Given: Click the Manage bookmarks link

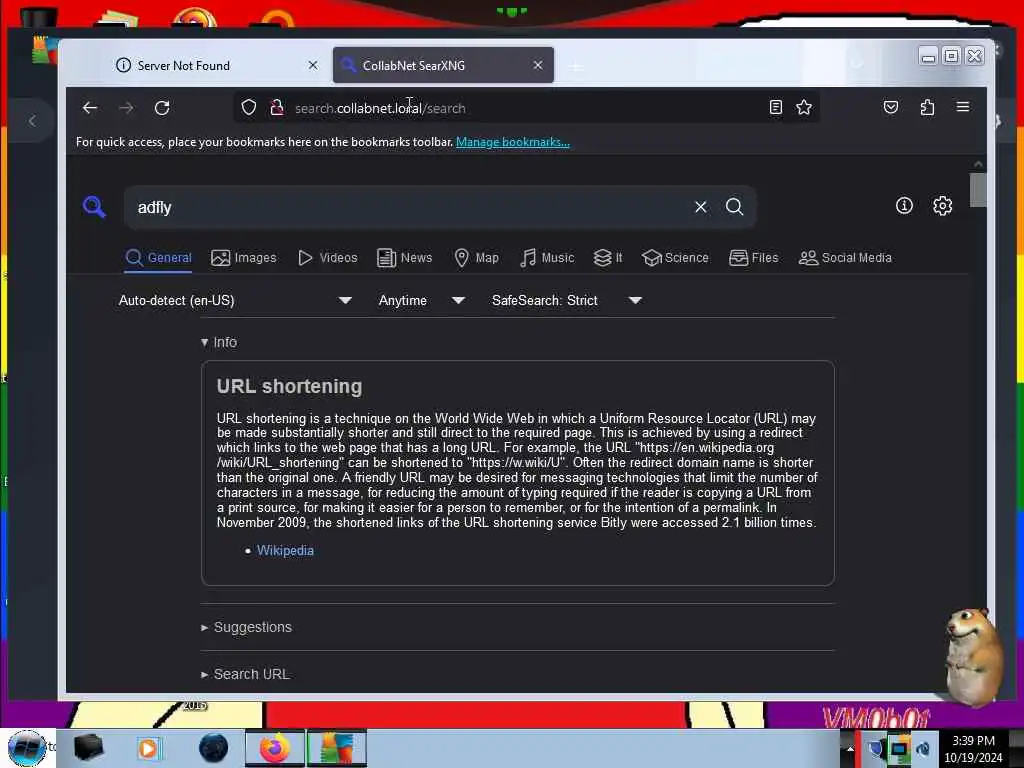Looking at the screenshot, I should [x=513, y=142].
